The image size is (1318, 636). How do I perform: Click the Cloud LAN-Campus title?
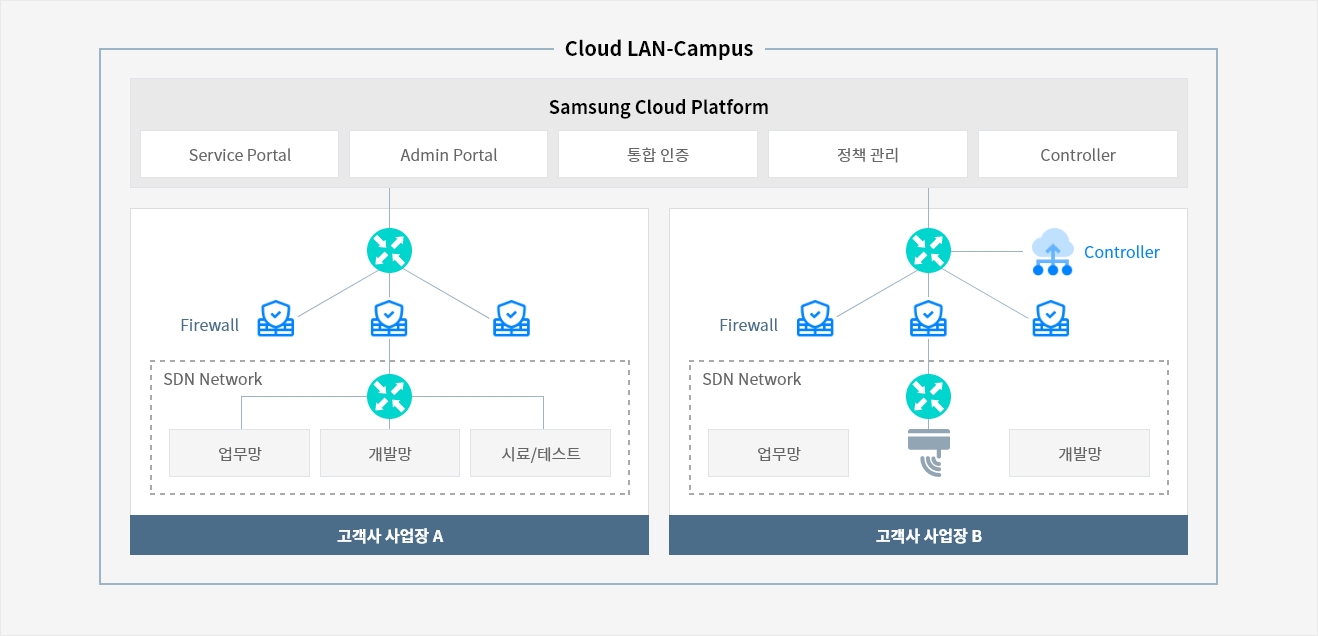point(659,48)
